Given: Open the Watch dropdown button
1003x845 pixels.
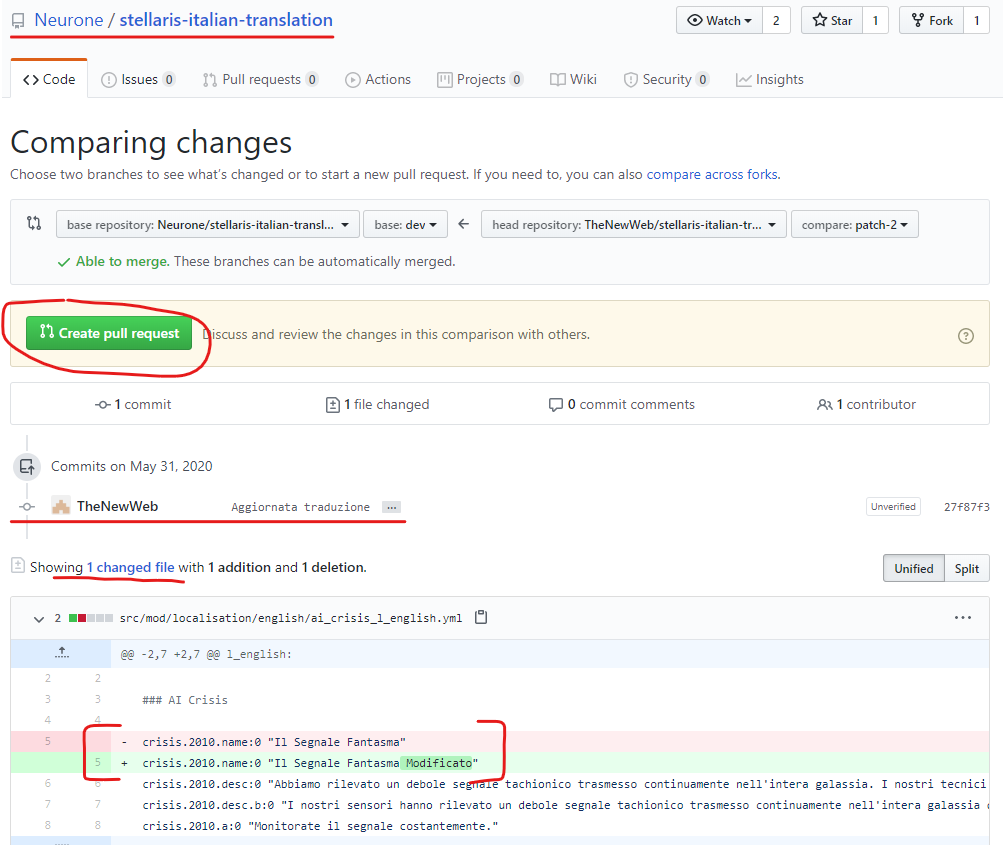Looking at the screenshot, I should tap(719, 20).
